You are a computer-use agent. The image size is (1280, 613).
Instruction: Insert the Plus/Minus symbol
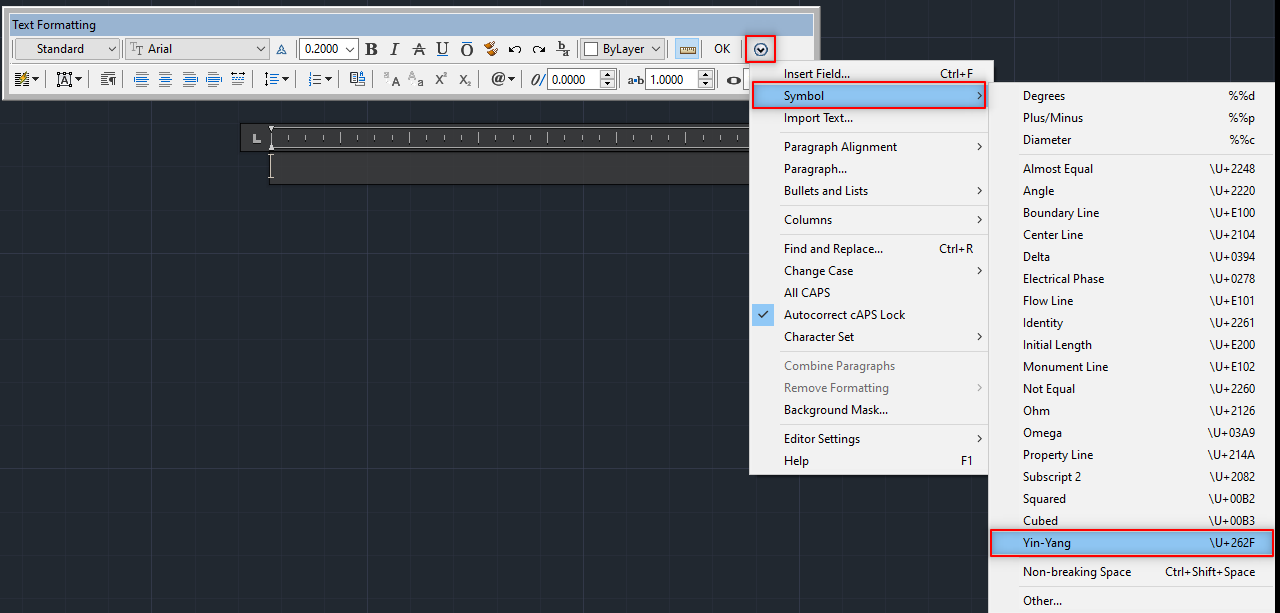[x=1134, y=118]
